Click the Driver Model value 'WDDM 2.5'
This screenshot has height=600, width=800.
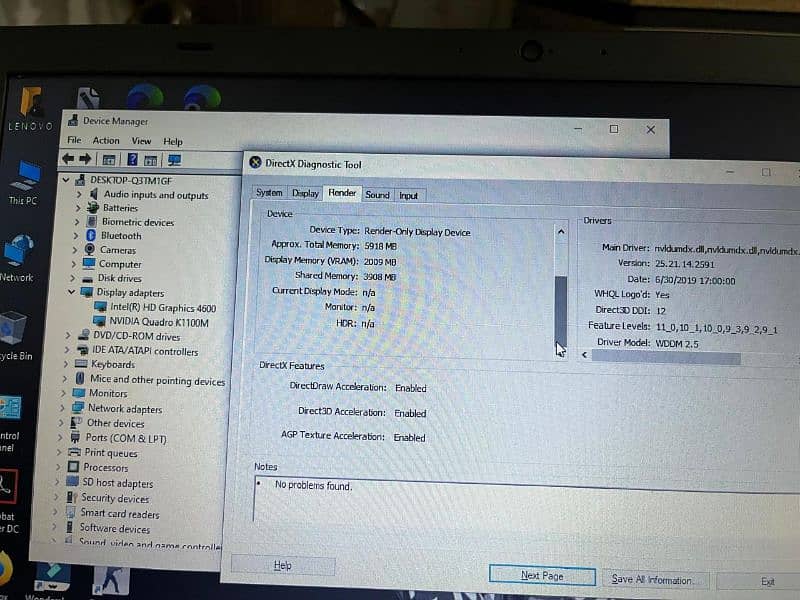[677, 343]
